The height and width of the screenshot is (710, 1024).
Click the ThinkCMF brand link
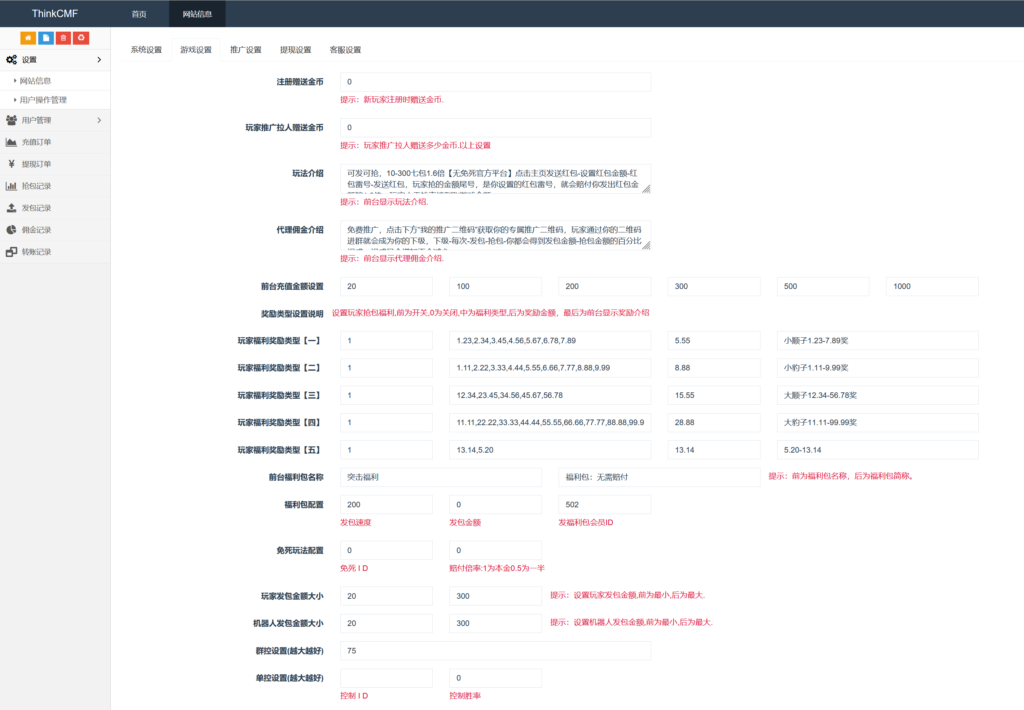point(55,14)
